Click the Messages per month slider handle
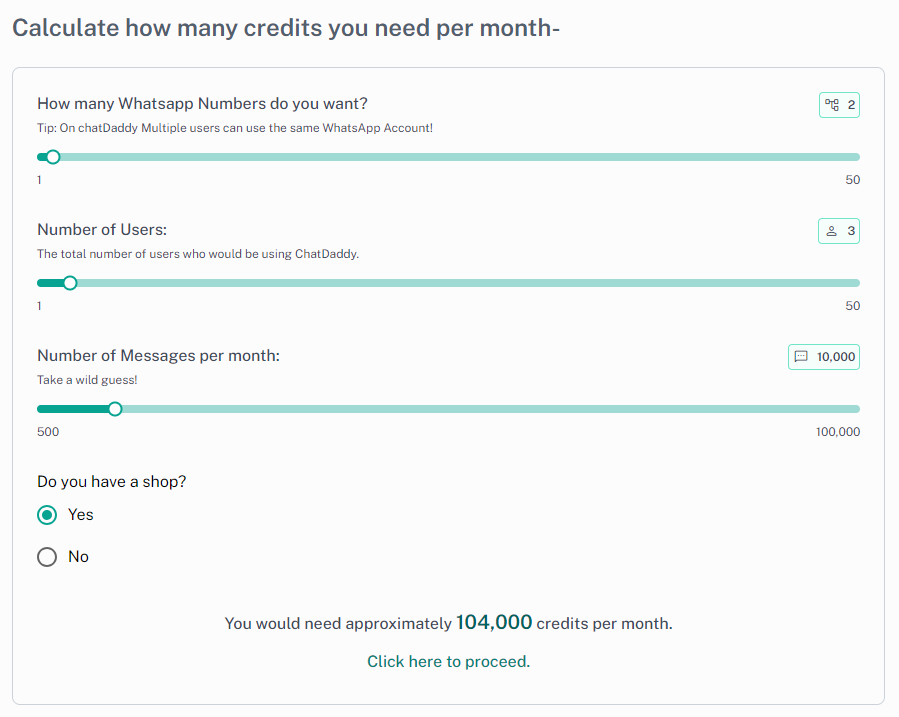Image resolution: width=899 pixels, height=717 pixels. point(115,409)
